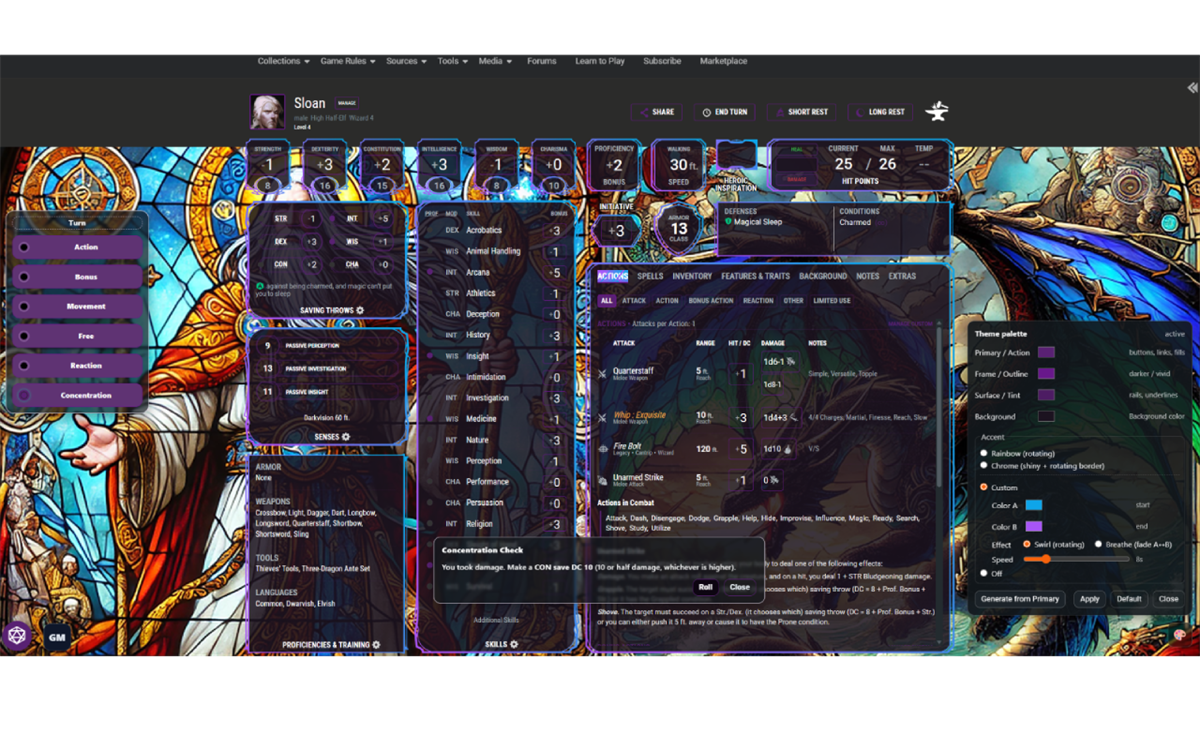This screenshot has height=750, width=1200.
Task: Open Skills settings gear
Action: (514, 645)
